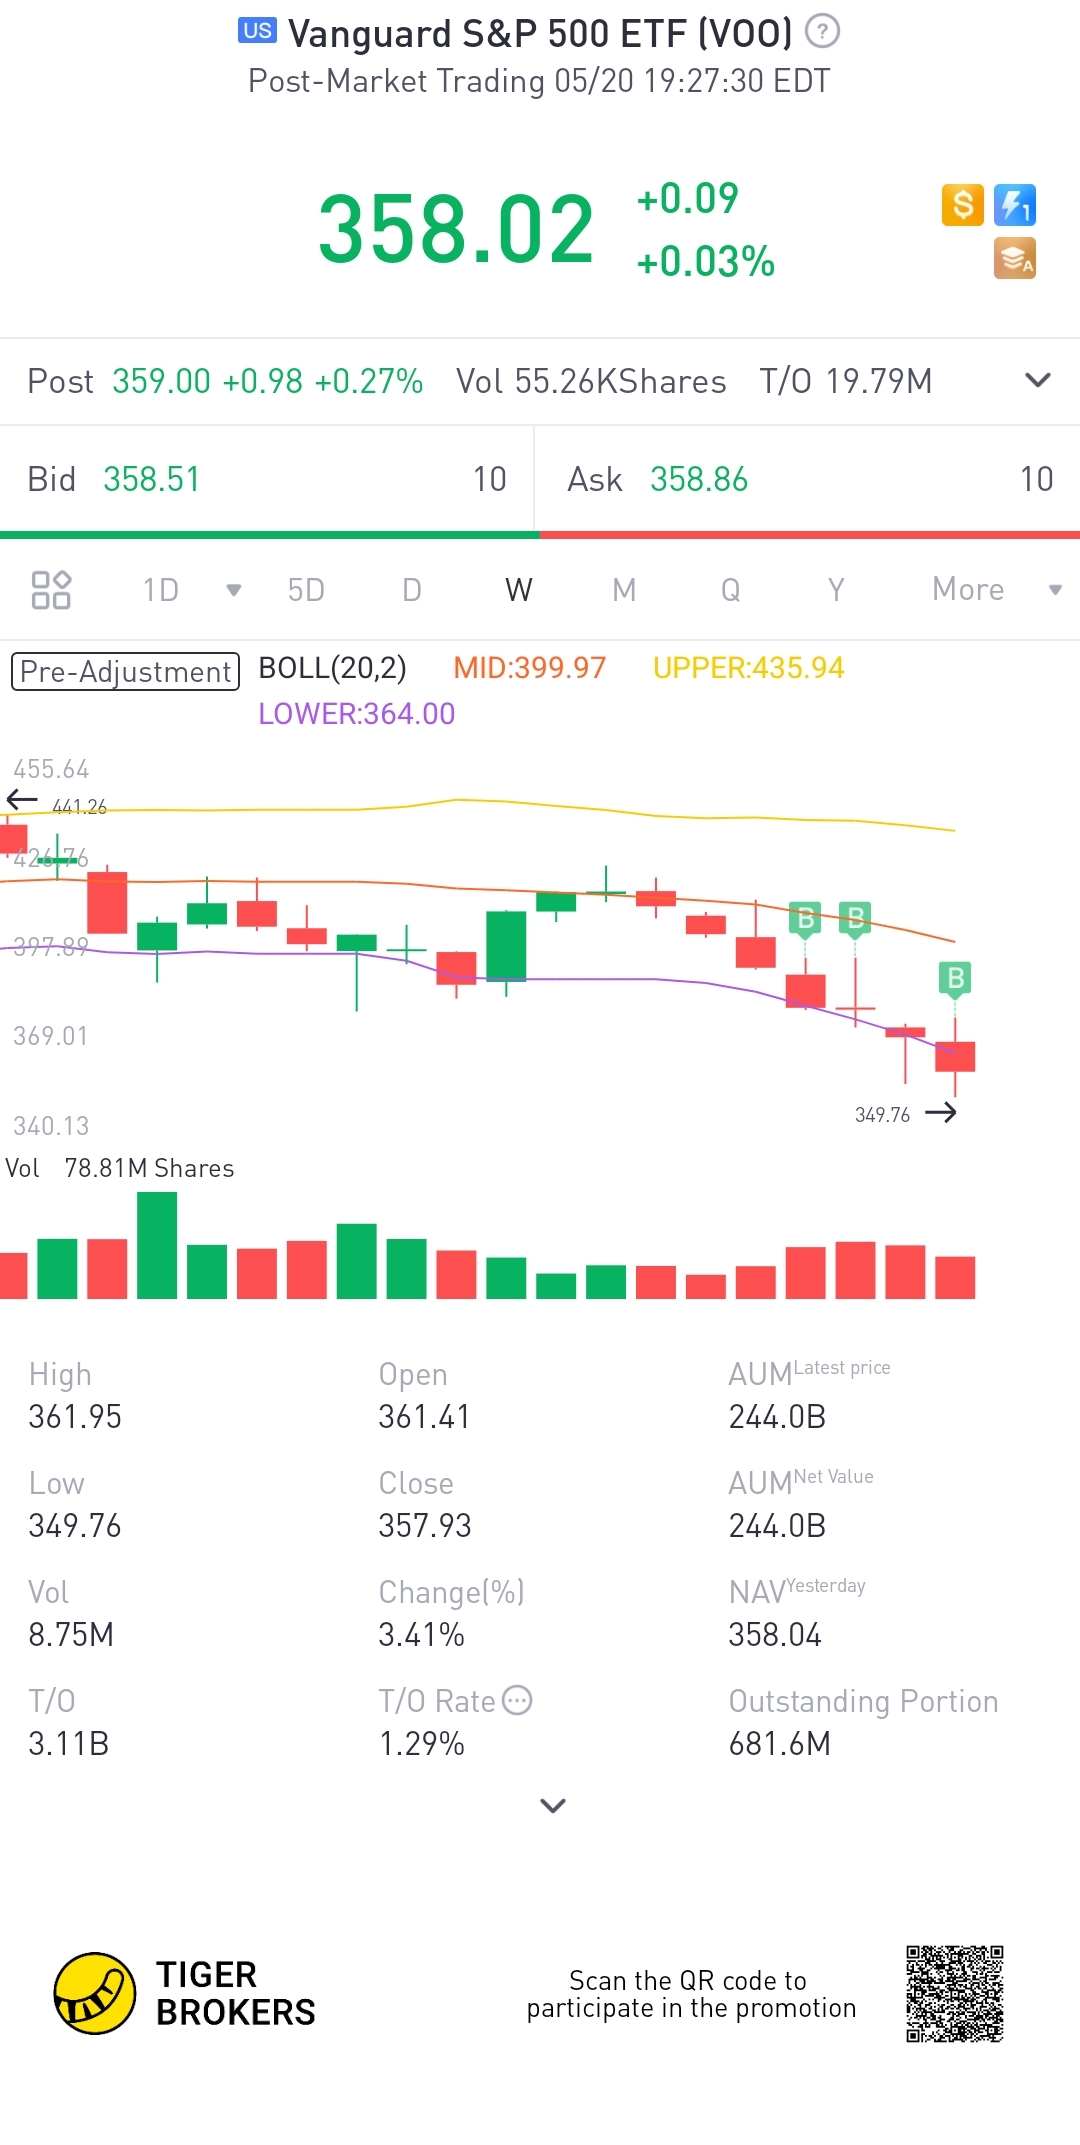Select the W weekly chart tab
This screenshot has height=2145, width=1080.
(x=519, y=590)
